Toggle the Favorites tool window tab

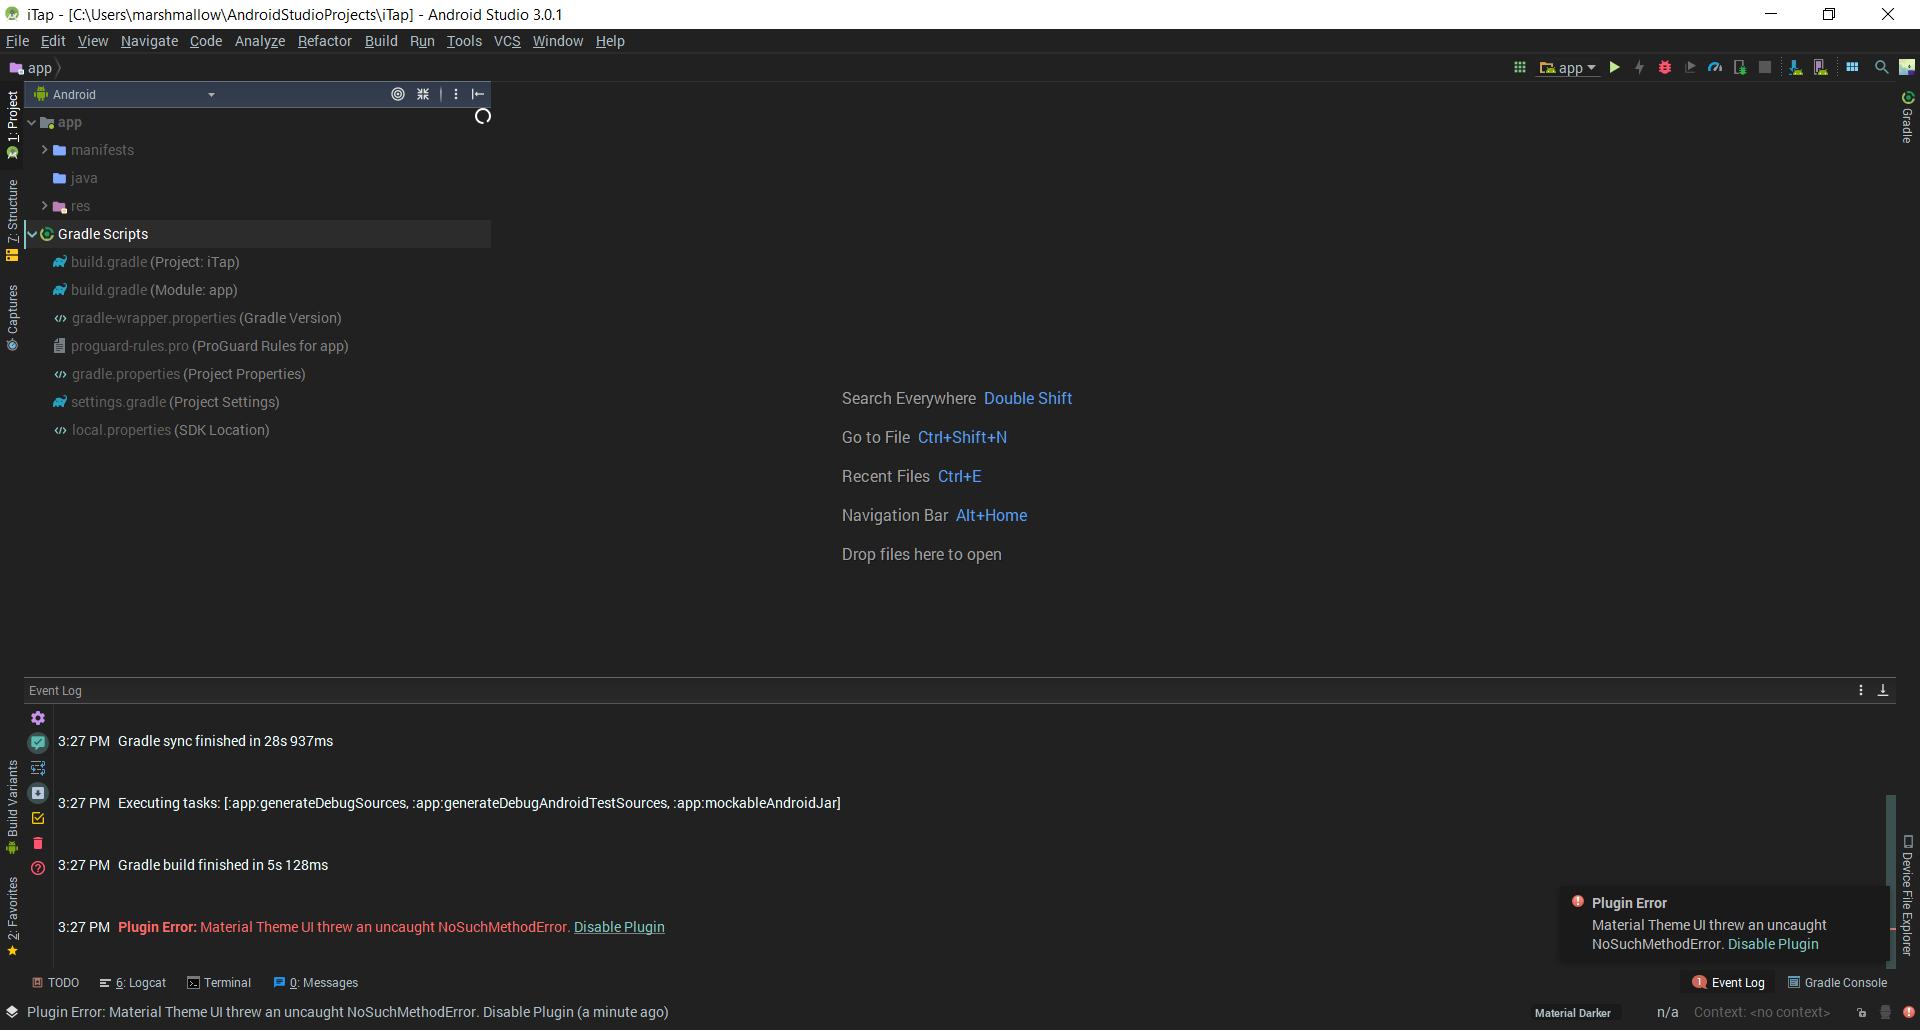(x=12, y=917)
